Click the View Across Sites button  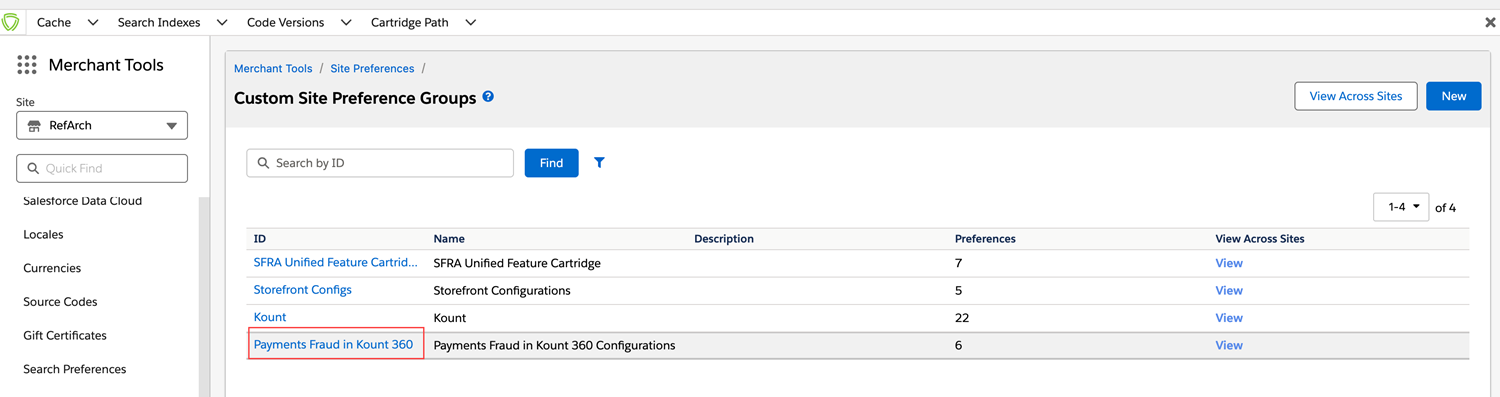click(1355, 96)
